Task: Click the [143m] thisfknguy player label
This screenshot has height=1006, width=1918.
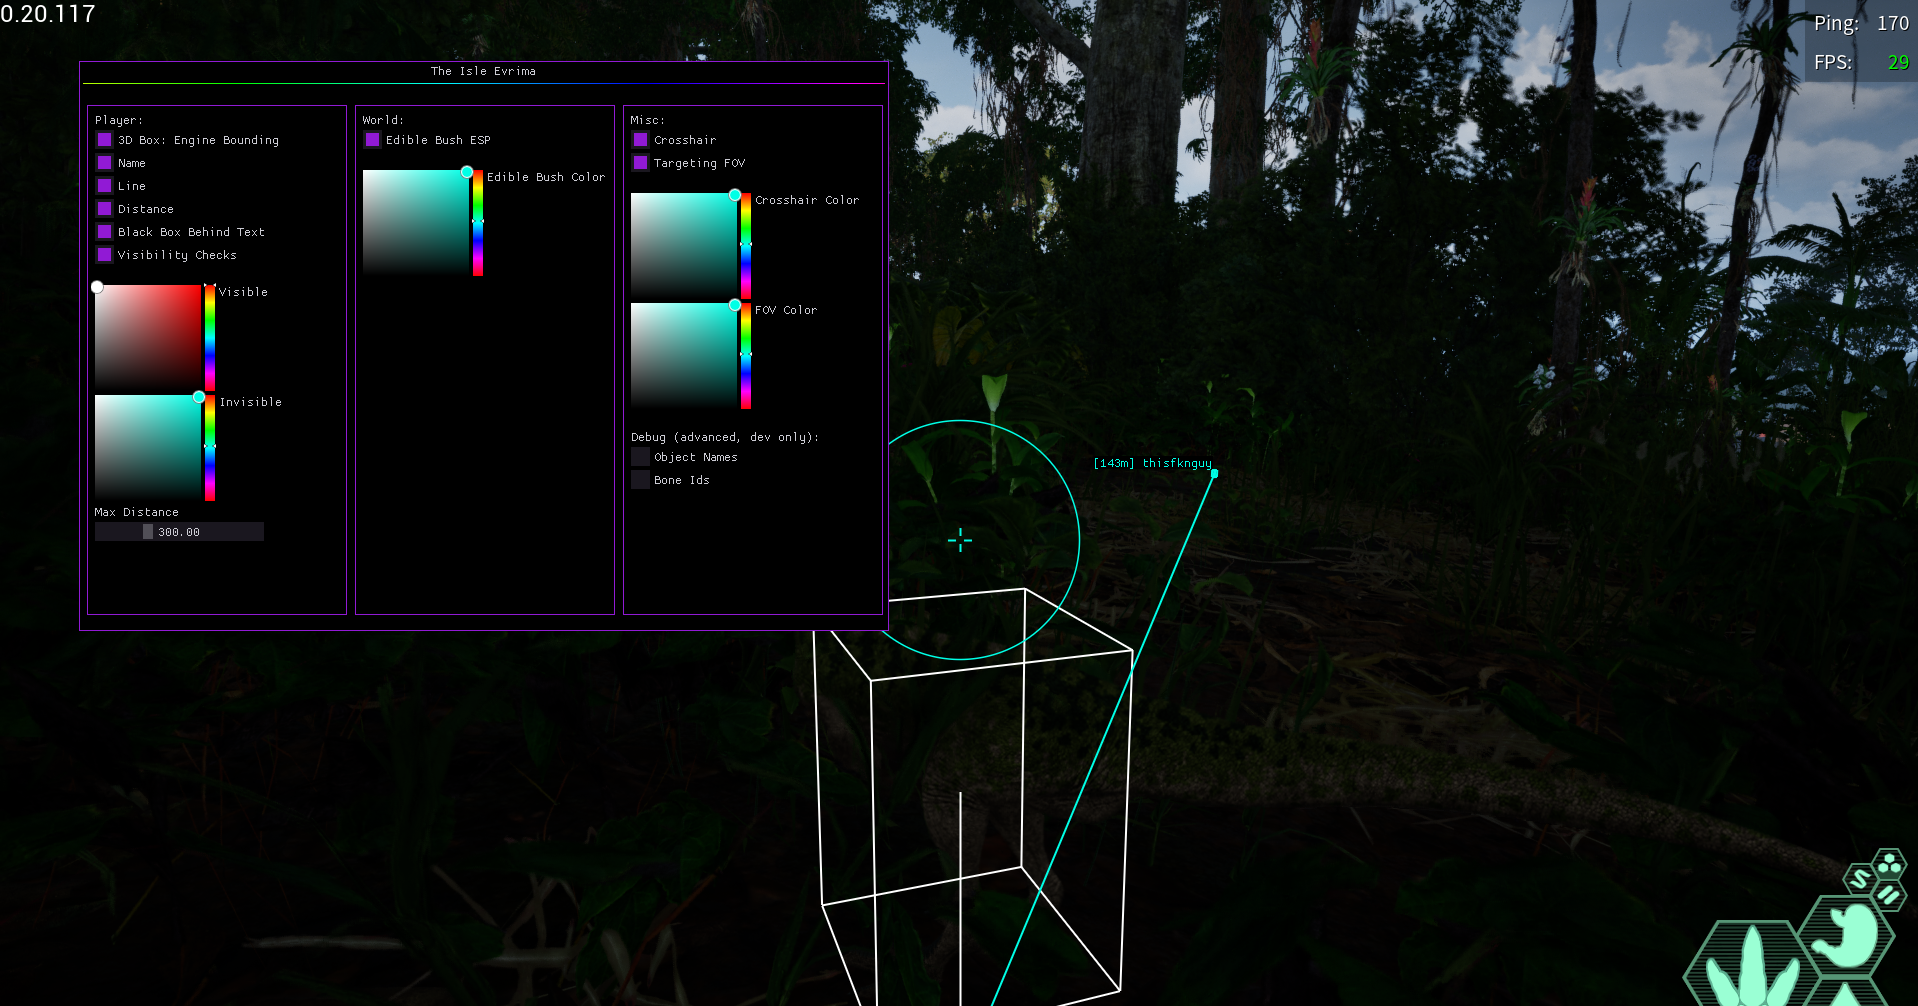Action: tap(1152, 463)
